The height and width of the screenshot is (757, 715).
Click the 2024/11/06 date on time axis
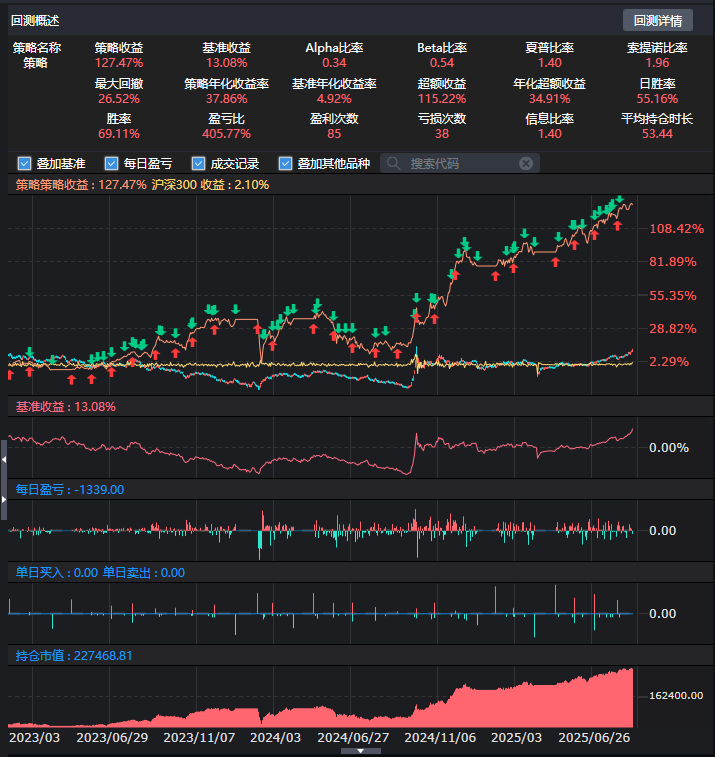(440, 738)
